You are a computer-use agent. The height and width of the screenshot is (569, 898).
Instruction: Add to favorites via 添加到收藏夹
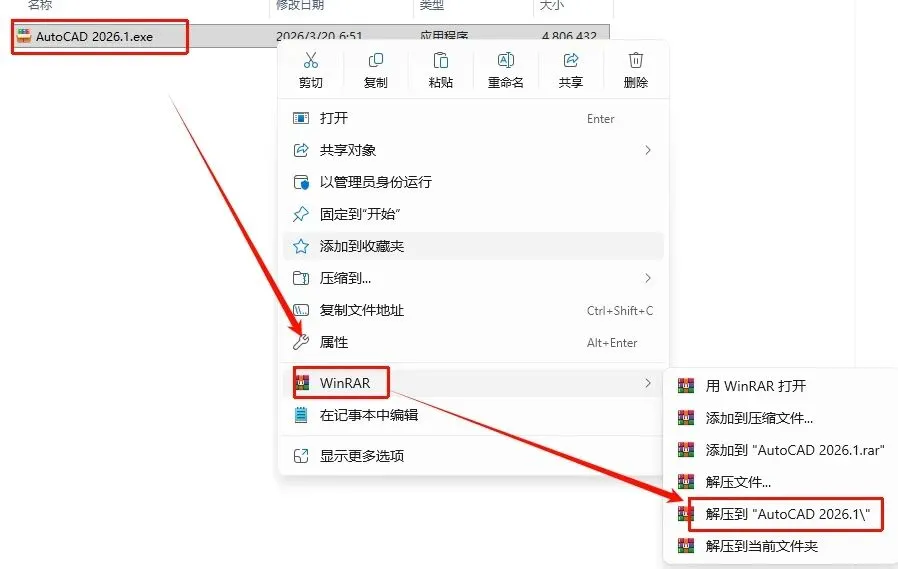click(x=473, y=246)
